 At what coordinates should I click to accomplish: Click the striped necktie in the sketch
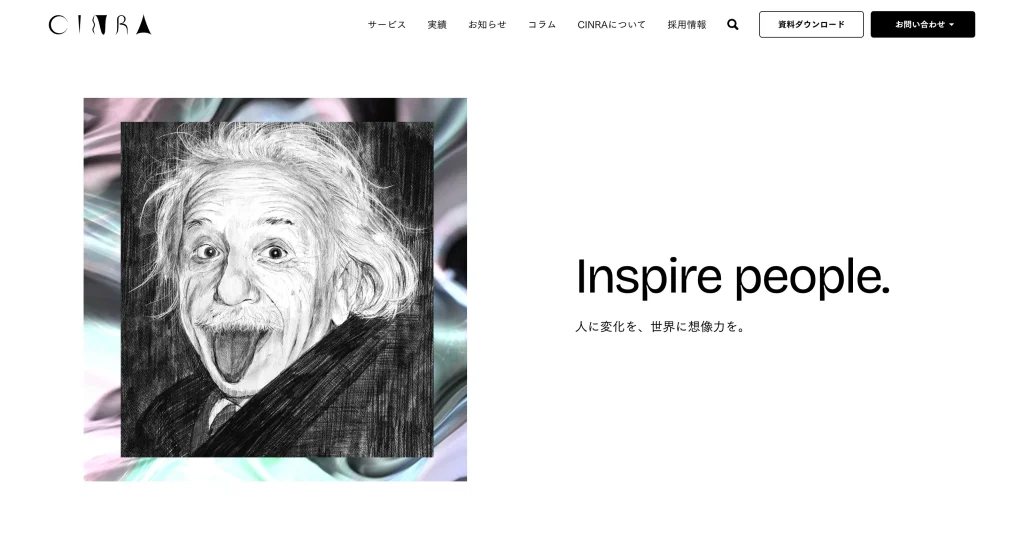click(x=221, y=412)
